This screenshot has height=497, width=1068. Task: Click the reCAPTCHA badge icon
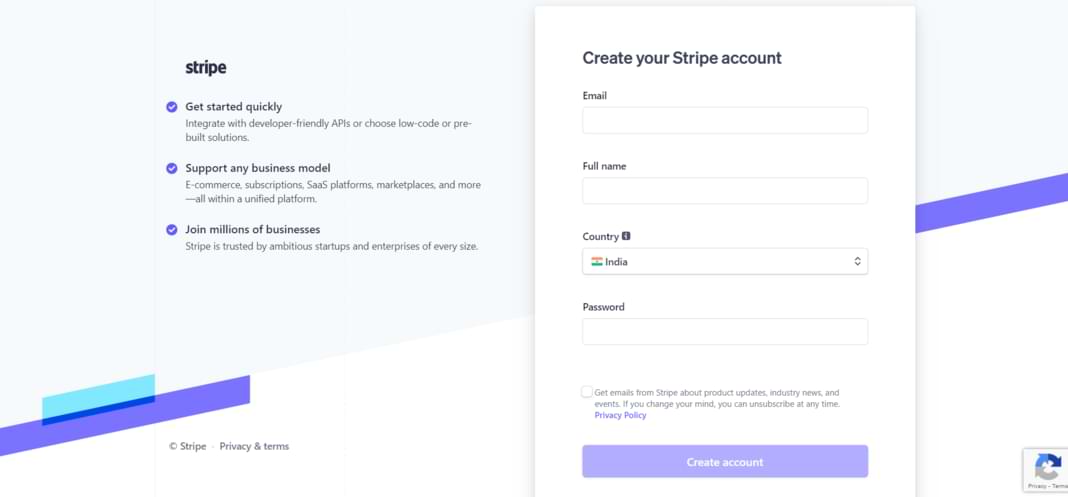pyautogui.click(x=1048, y=467)
